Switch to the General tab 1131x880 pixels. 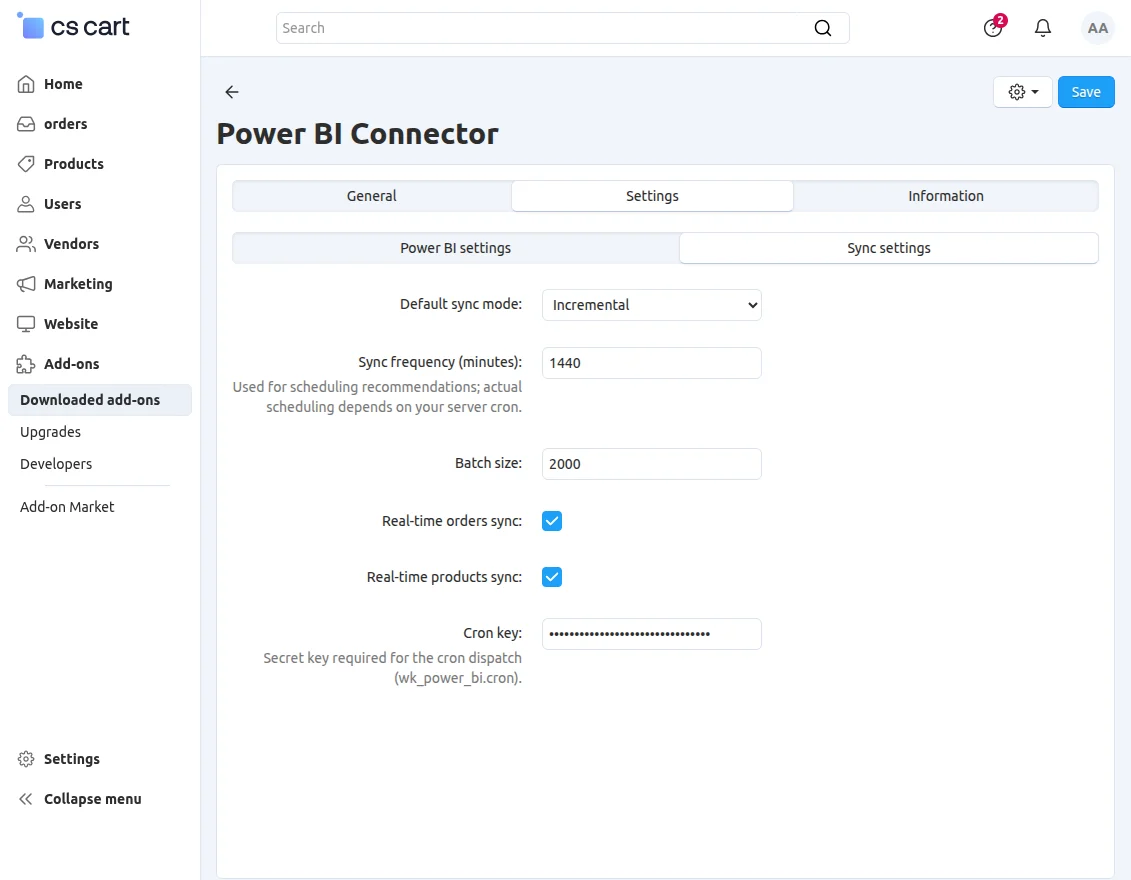(x=371, y=196)
